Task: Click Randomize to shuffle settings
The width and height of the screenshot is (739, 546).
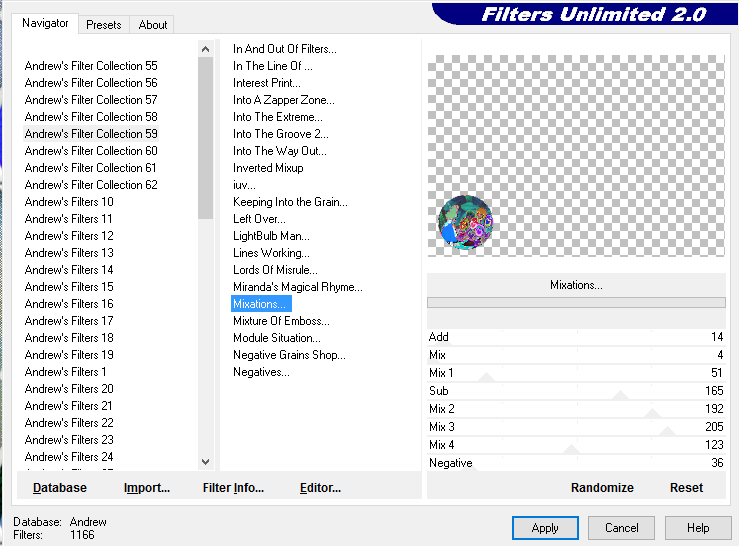Action: pyautogui.click(x=602, y=488)
